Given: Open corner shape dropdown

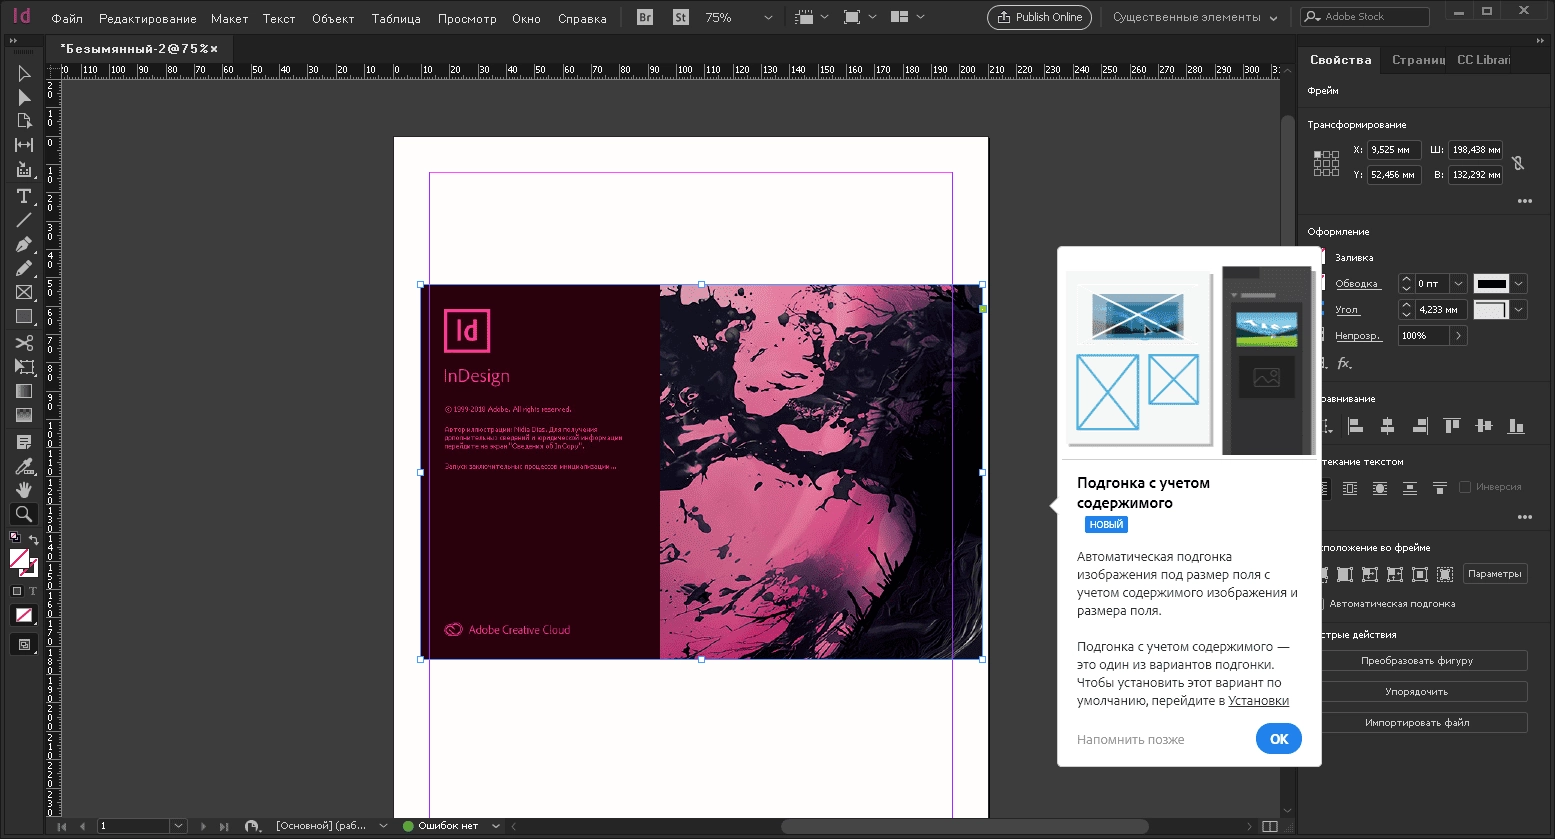Looking at the screenshot, I should tap(1519, 310).
